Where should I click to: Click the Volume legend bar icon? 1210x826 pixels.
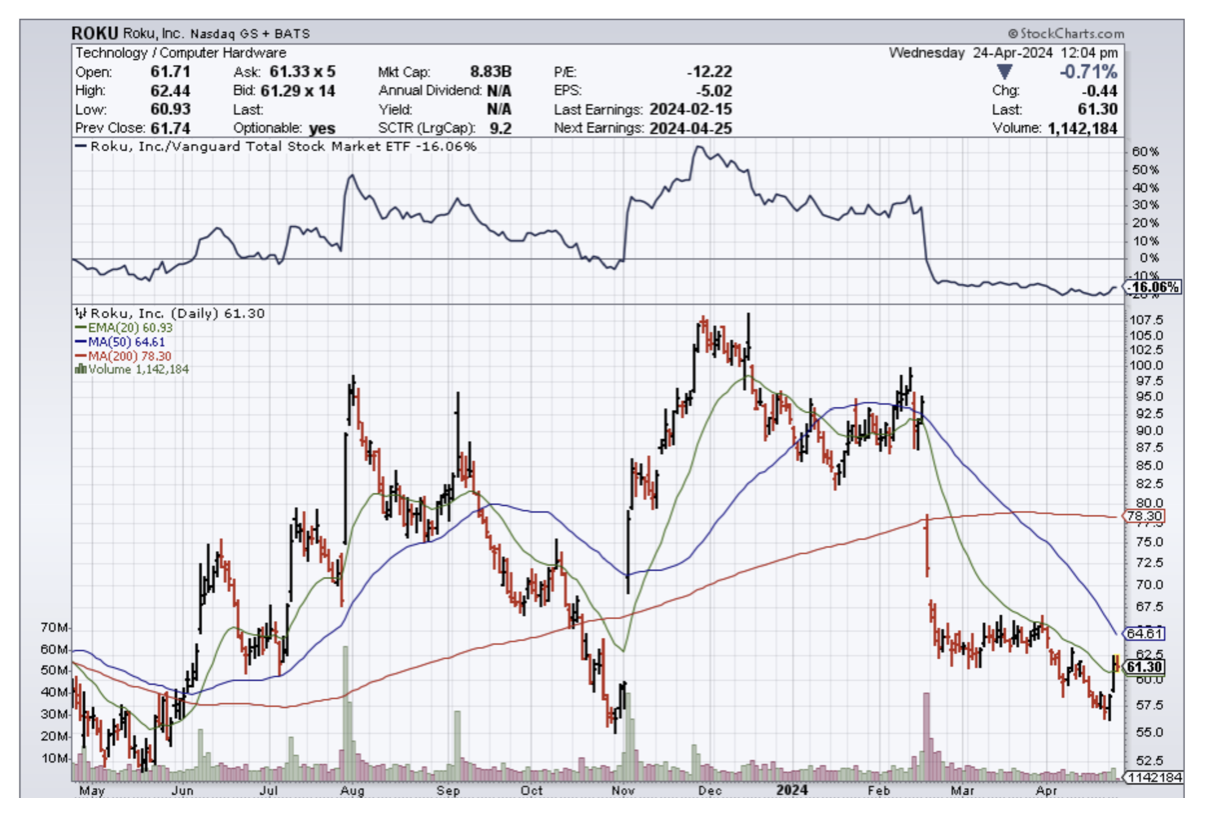[78, 369]
